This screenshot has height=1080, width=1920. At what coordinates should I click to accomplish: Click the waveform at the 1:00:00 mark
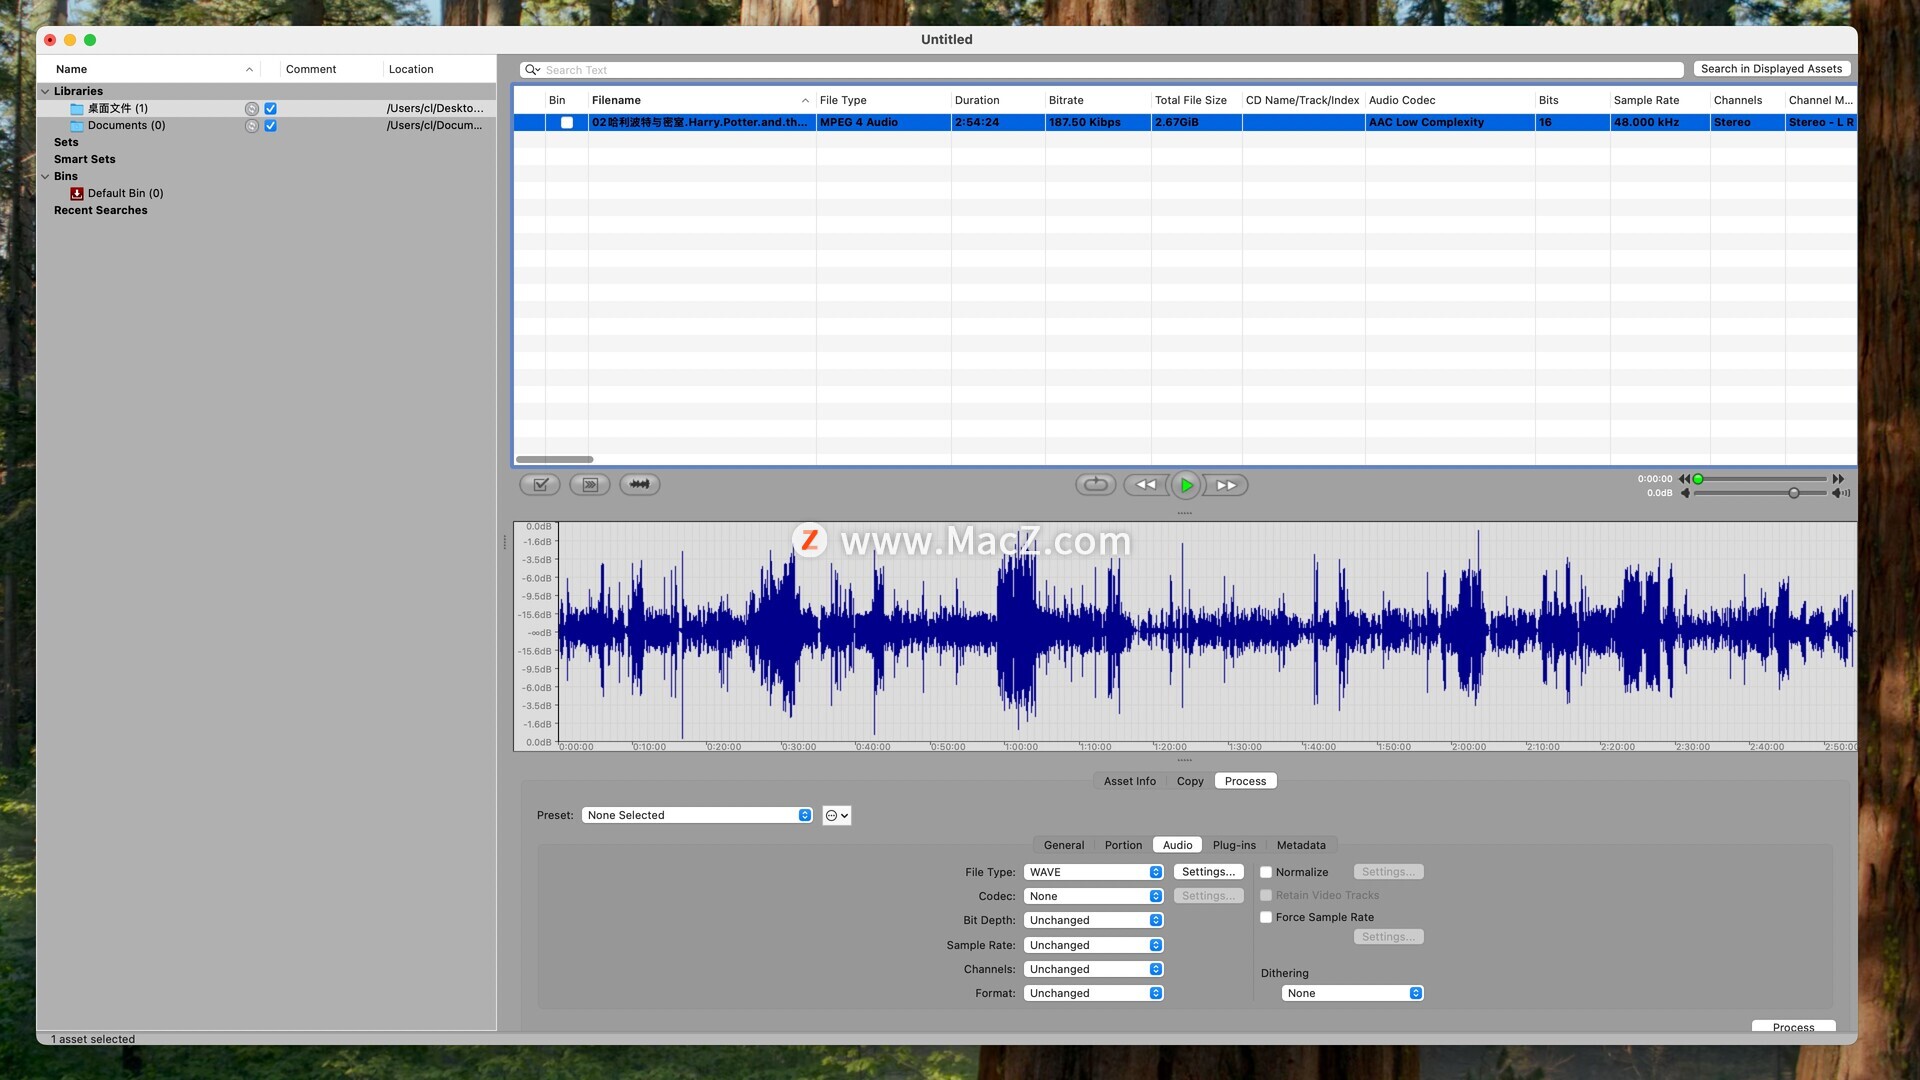pyautogui.click(x=1021, y=632)
